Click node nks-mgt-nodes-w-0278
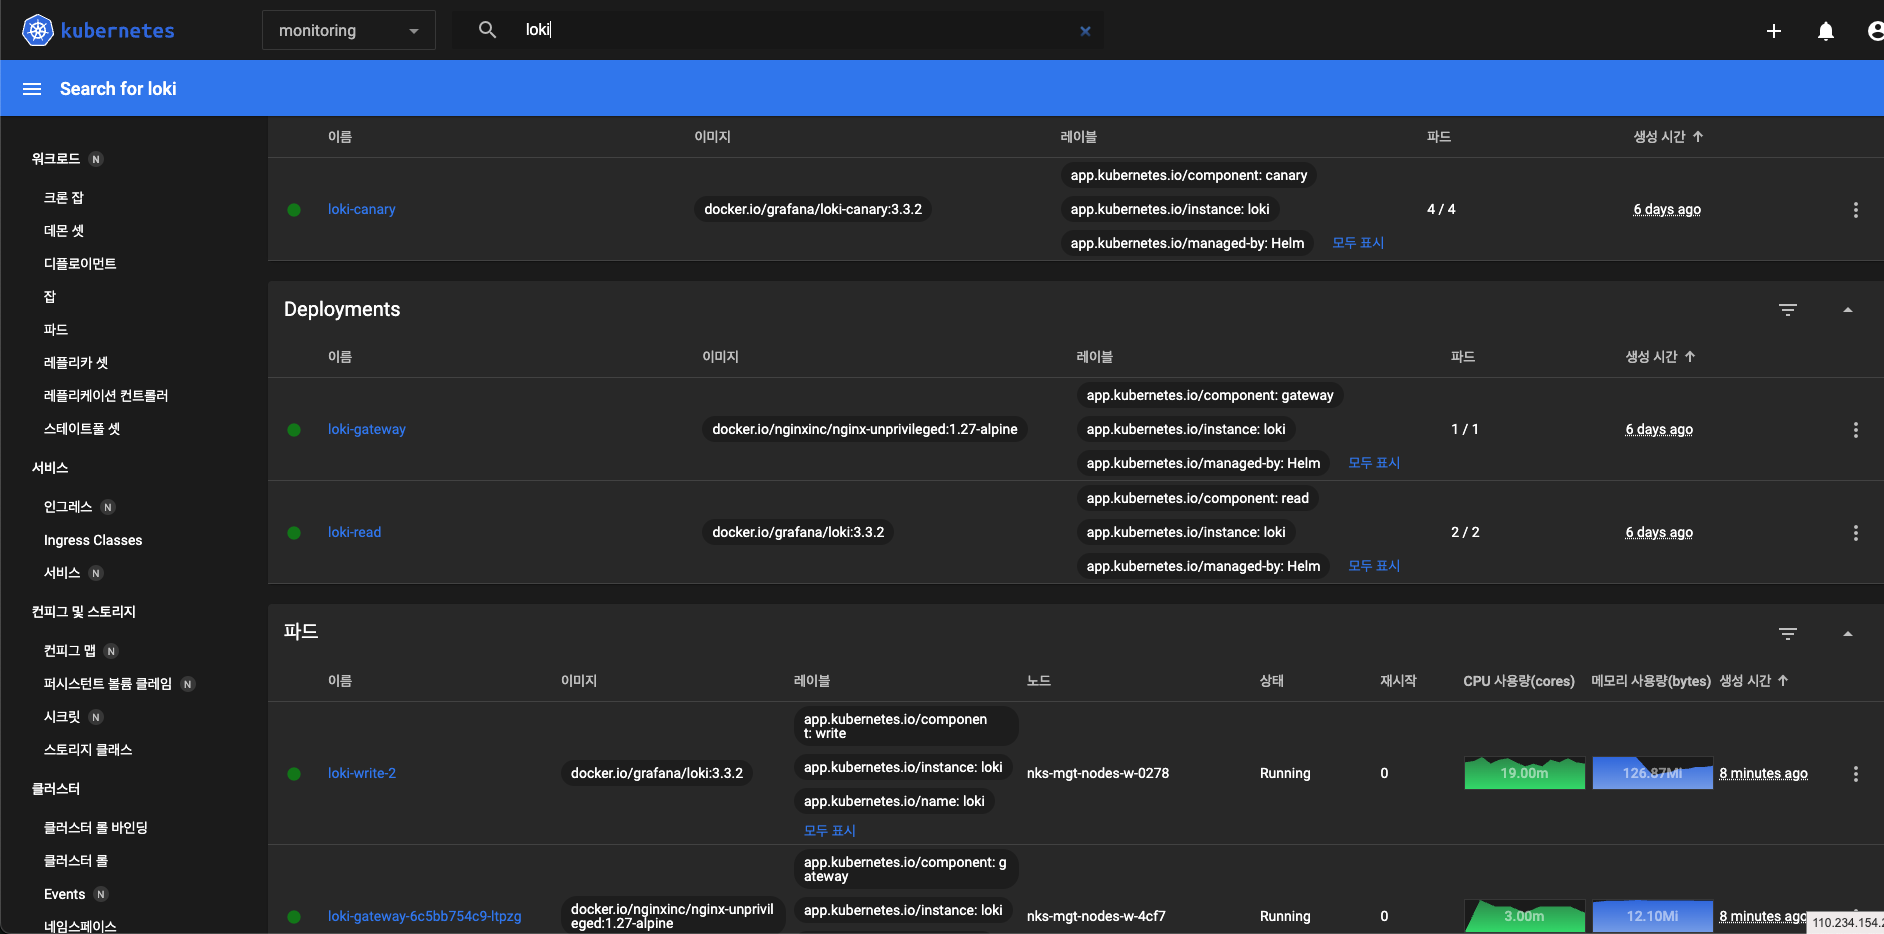The width and height of the screenshot is (1884, 934). pos(1098,773)
